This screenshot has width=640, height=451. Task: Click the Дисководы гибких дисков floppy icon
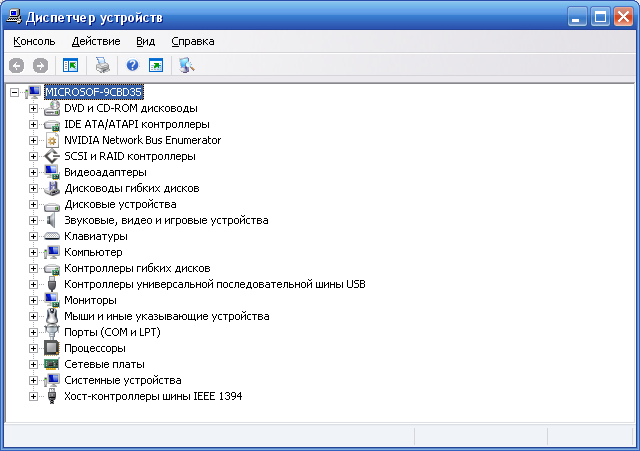pos(52,188)
